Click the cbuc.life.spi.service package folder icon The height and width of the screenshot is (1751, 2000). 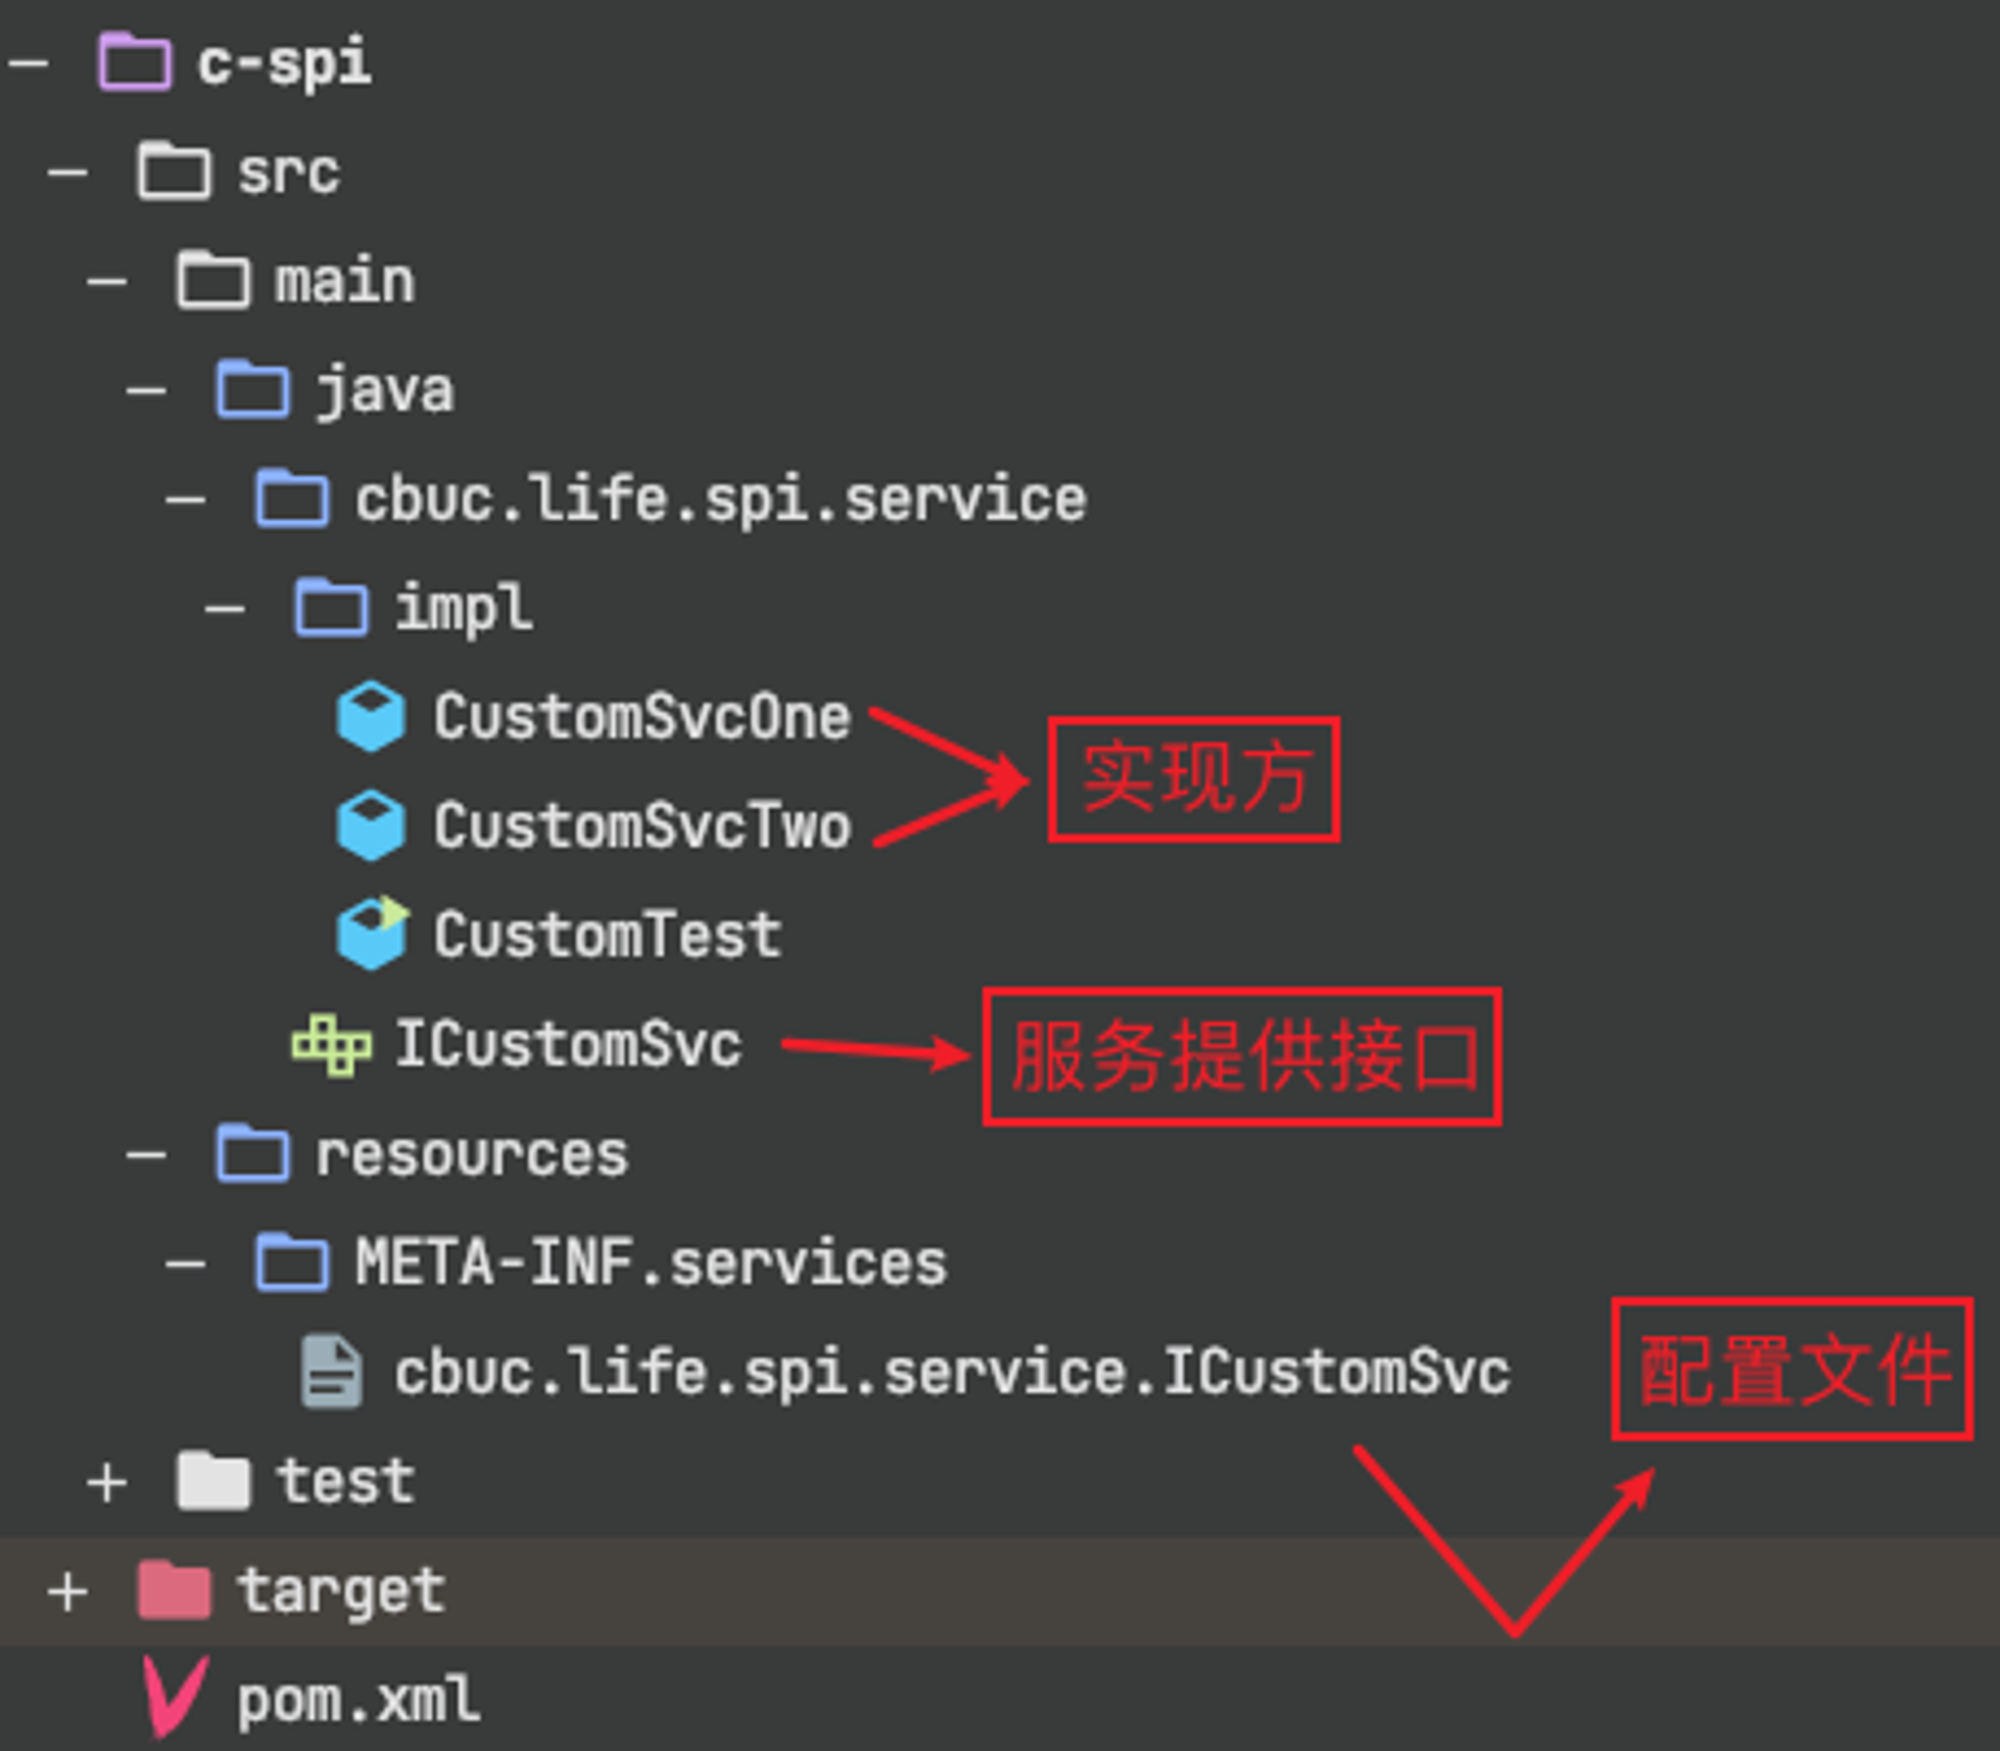point(292,498)
